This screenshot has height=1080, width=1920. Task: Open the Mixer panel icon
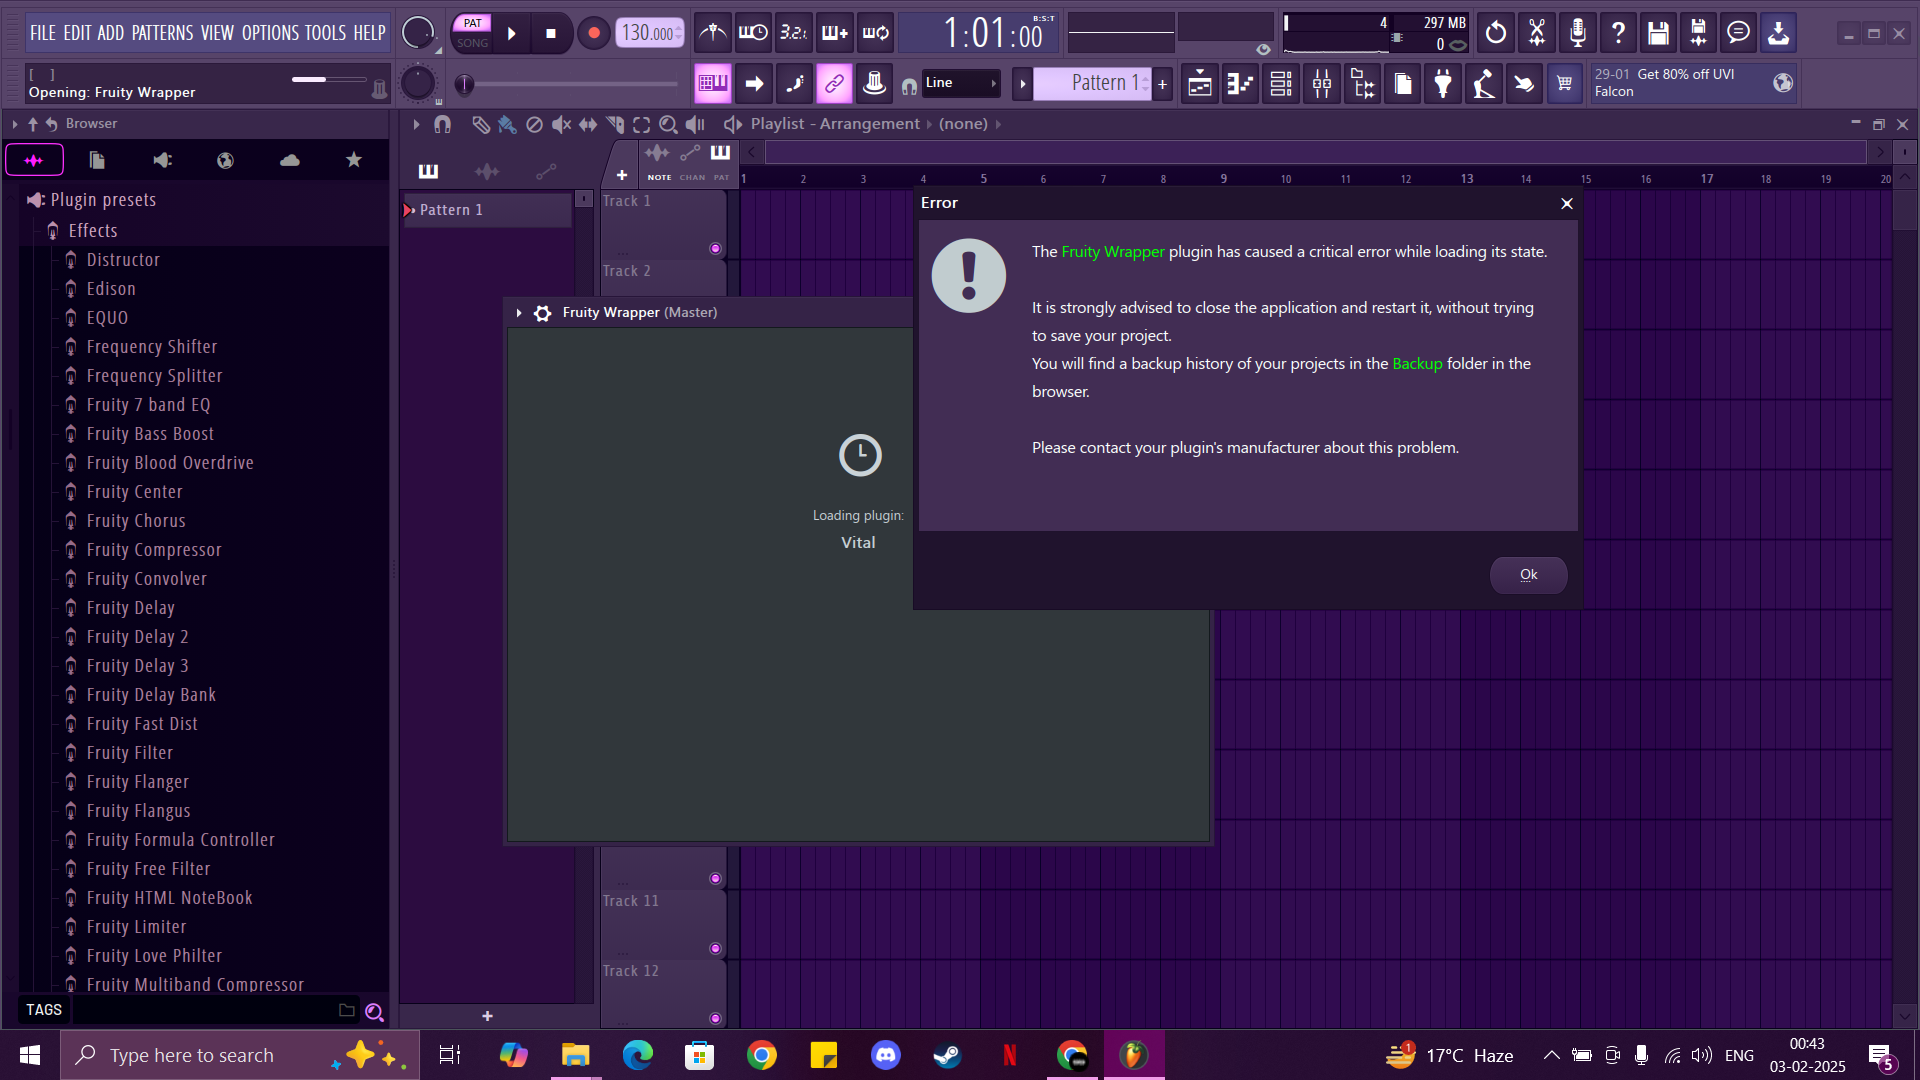pos(1320,83)
